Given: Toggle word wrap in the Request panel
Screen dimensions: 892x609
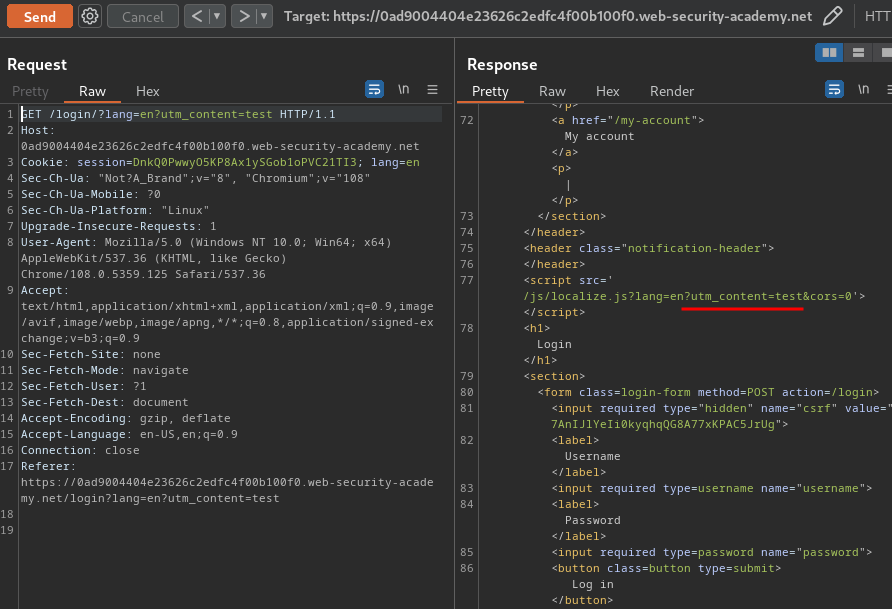Looking at the screenshot, I should coord(374,89).
